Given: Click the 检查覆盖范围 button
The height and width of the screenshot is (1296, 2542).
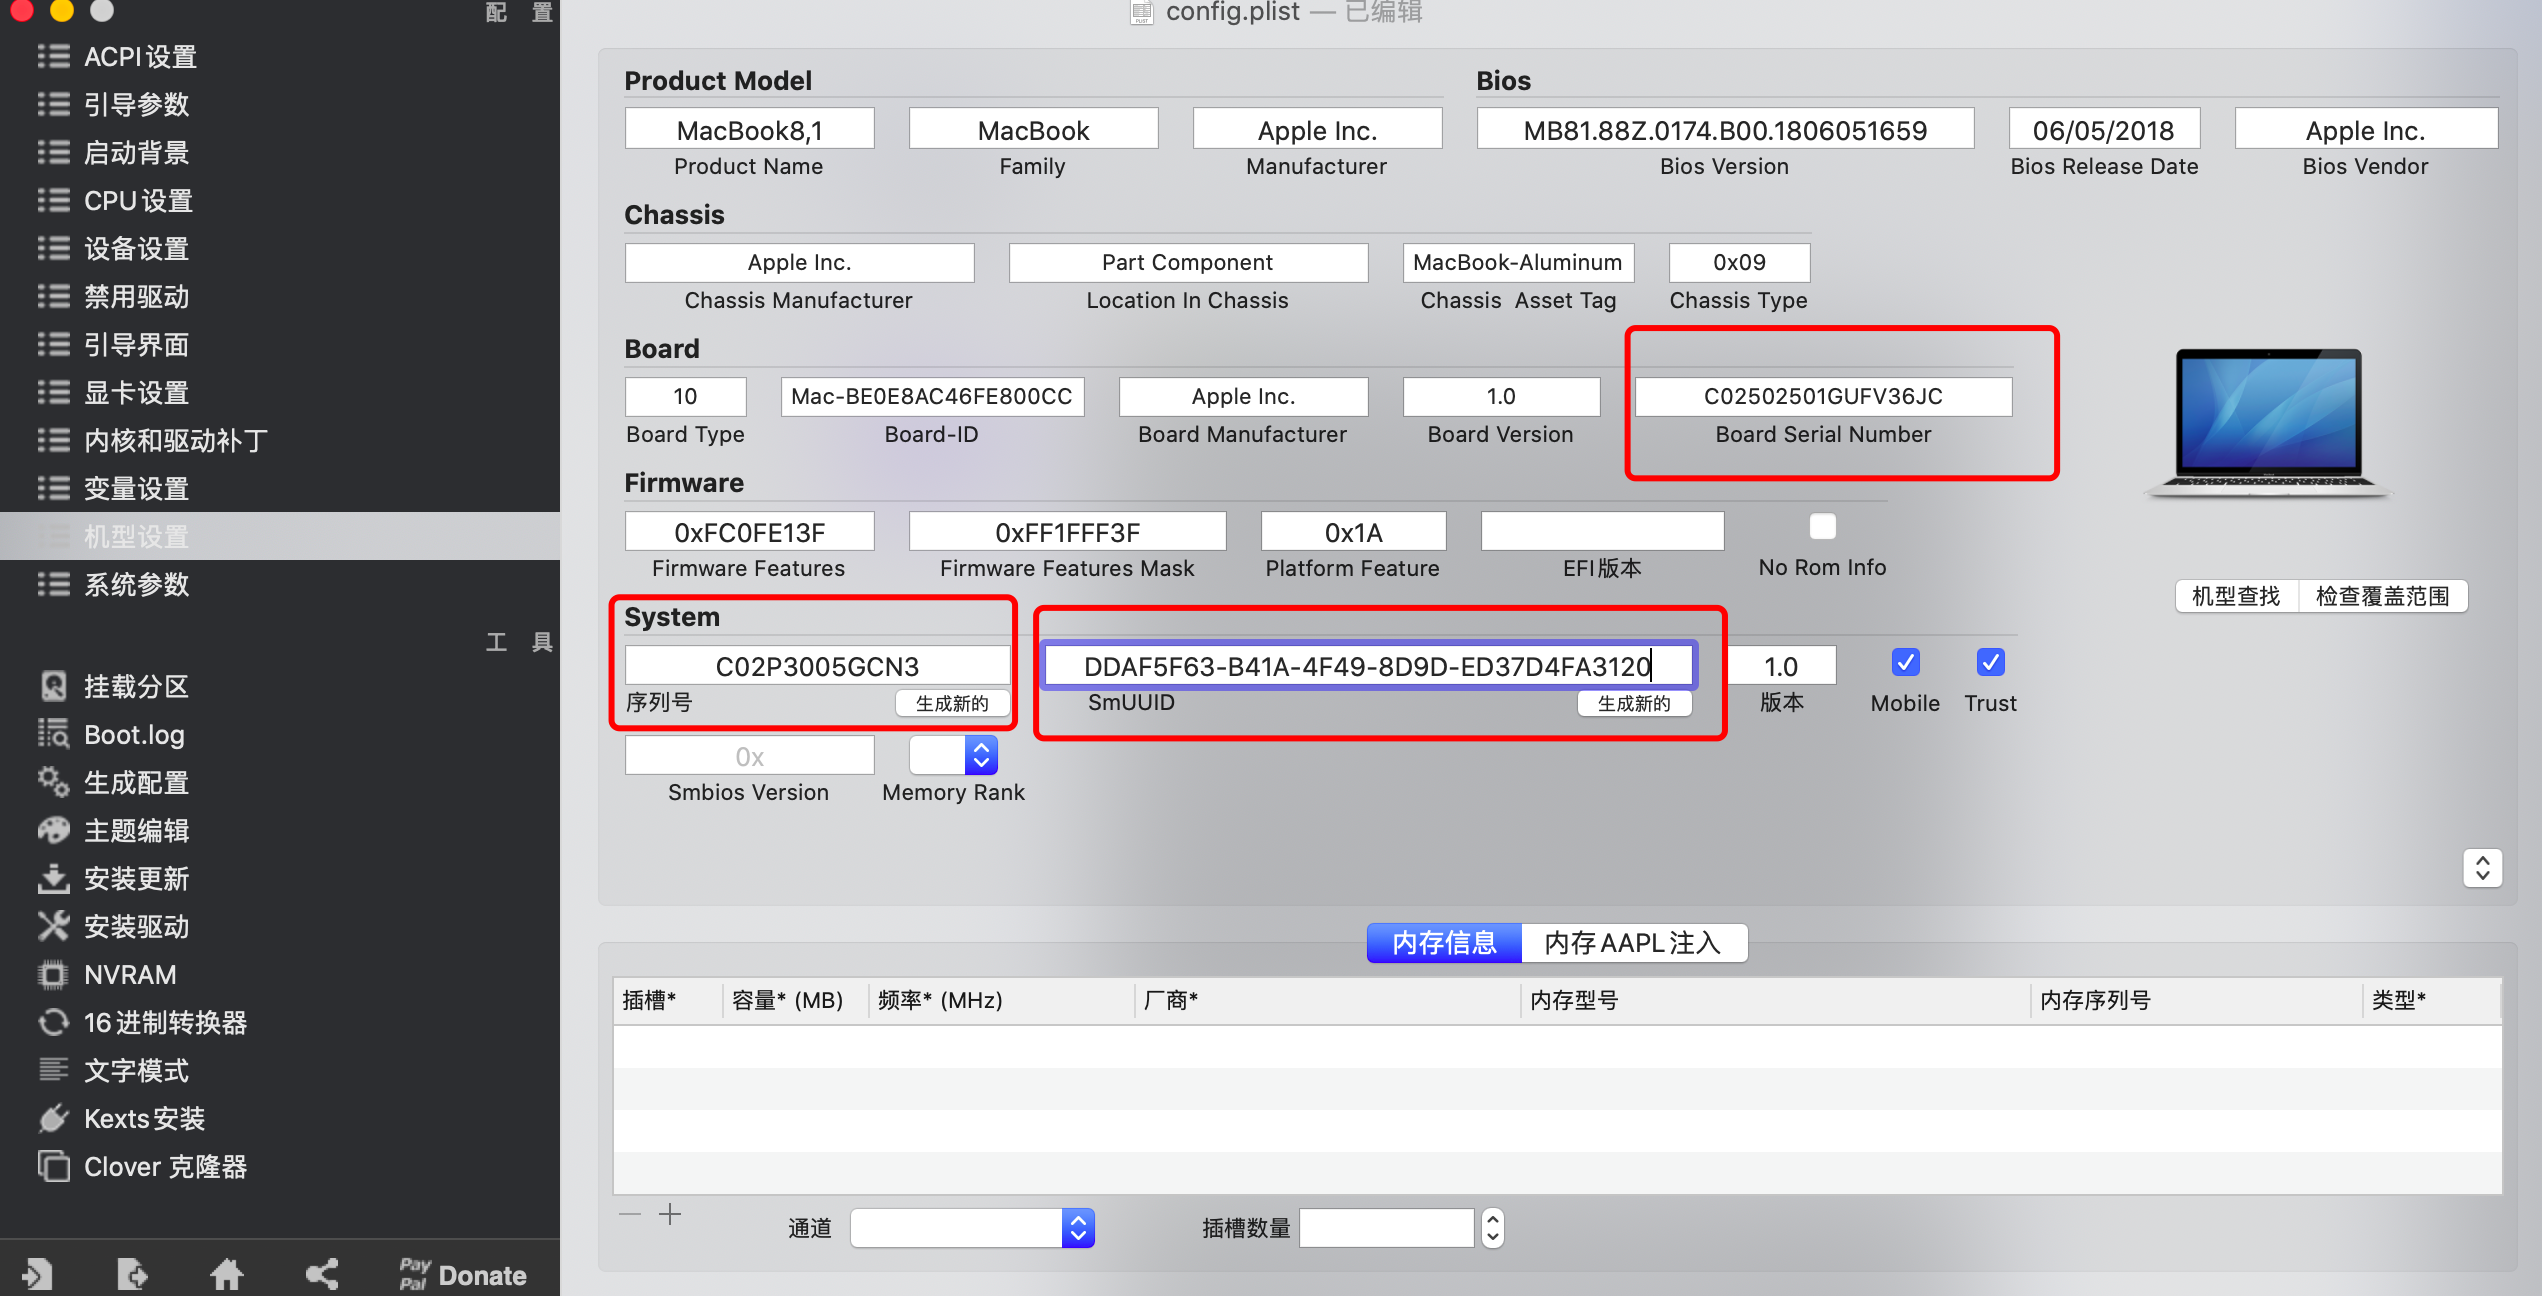Looking at the screenshot, I should 2382,597.
